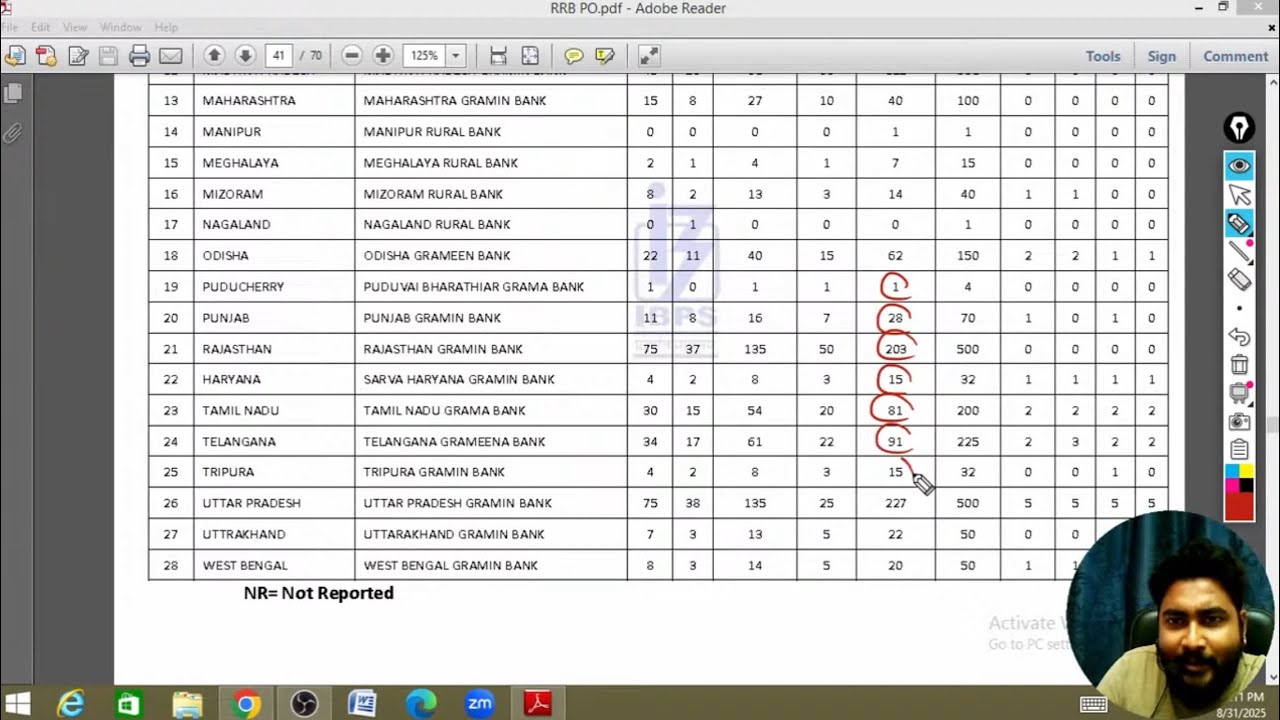Click the Windows Start button

click(x=17, y=704)
